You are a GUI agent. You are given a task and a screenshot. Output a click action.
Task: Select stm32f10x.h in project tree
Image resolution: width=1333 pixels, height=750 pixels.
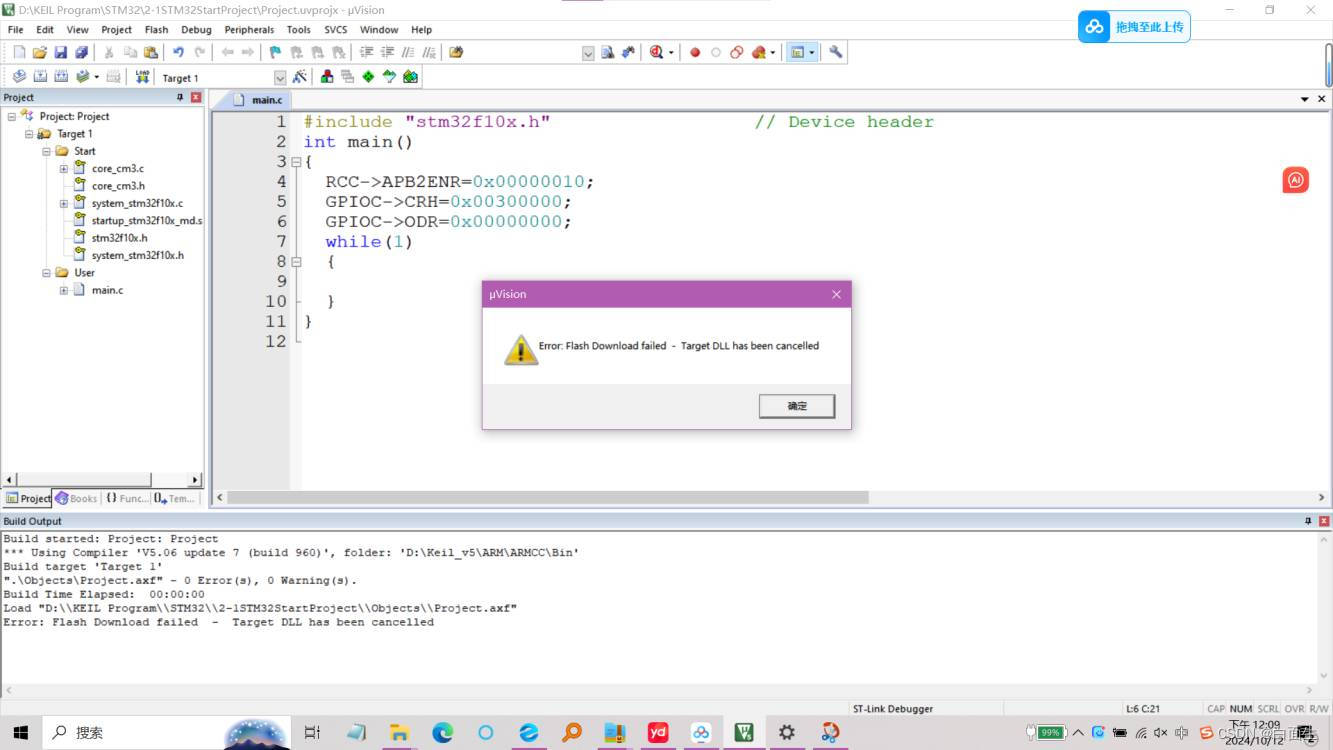click(119, 238)
